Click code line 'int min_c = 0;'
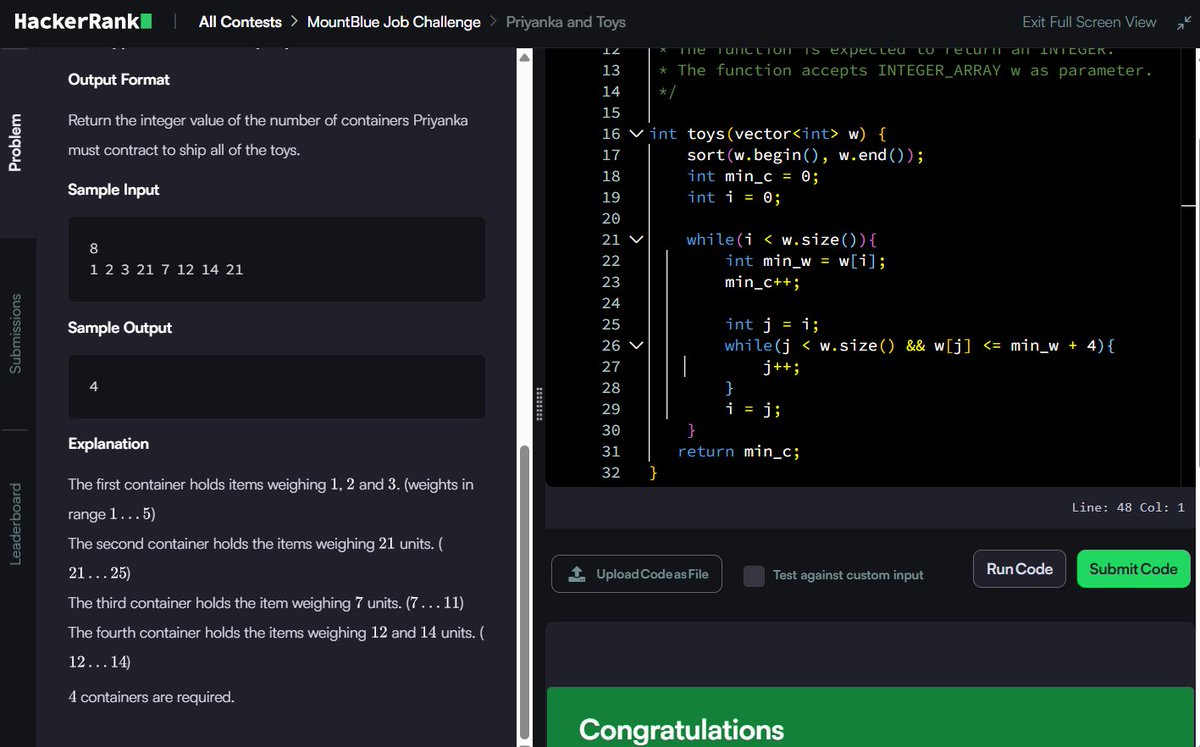Image resolution: width=1200 pixels, height=747 pixels. point(753,176)
